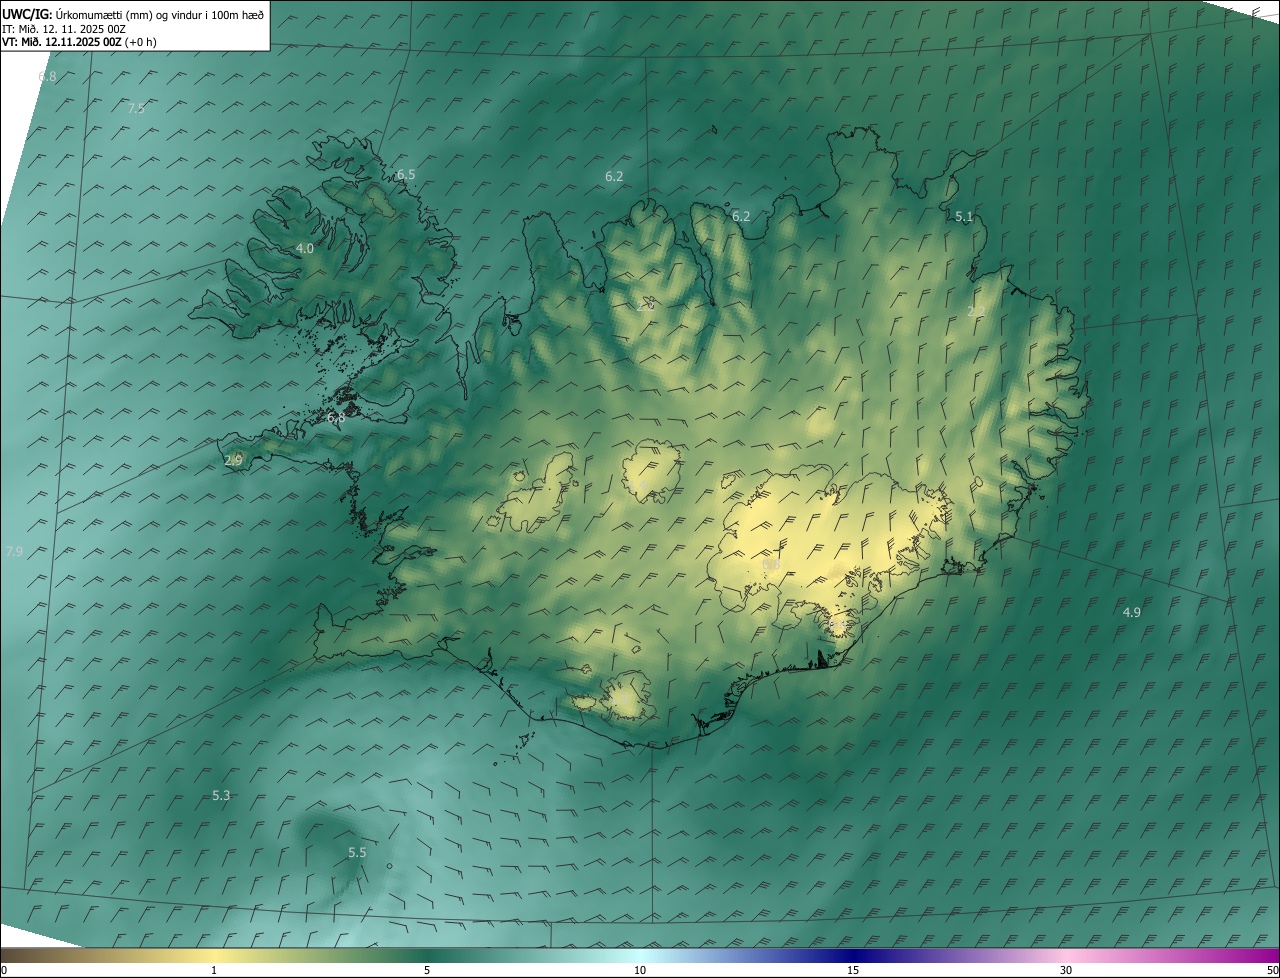Click the 5.1 value off the northeast coast
1280x978 pixels.
pyautogui.click(x=964, y=216)
